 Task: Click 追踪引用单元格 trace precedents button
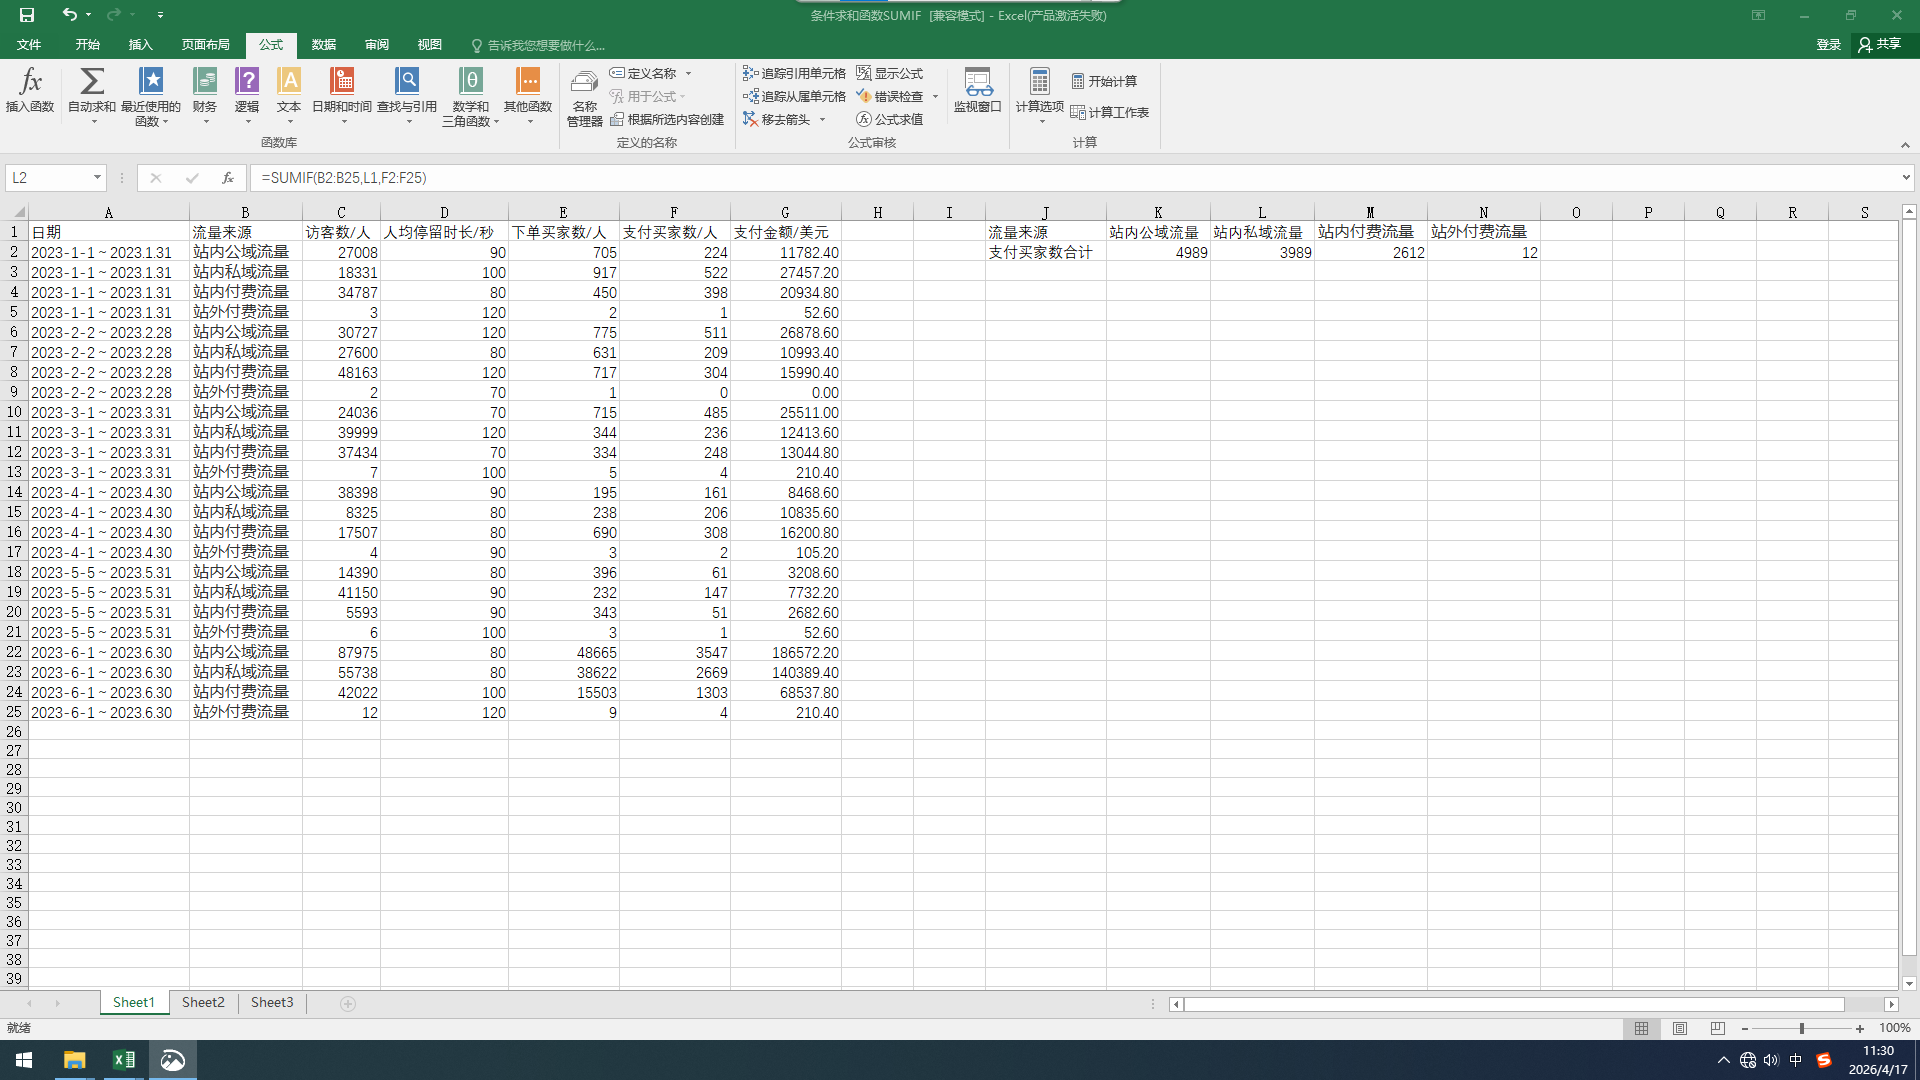pyautogui.click(x=794, y=73)
